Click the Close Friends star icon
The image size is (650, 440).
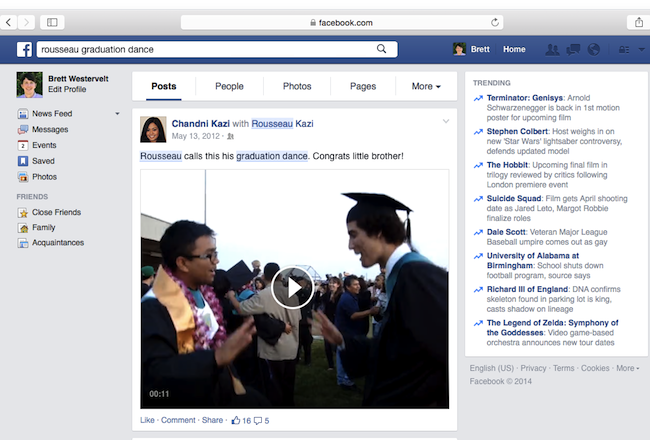23,212
